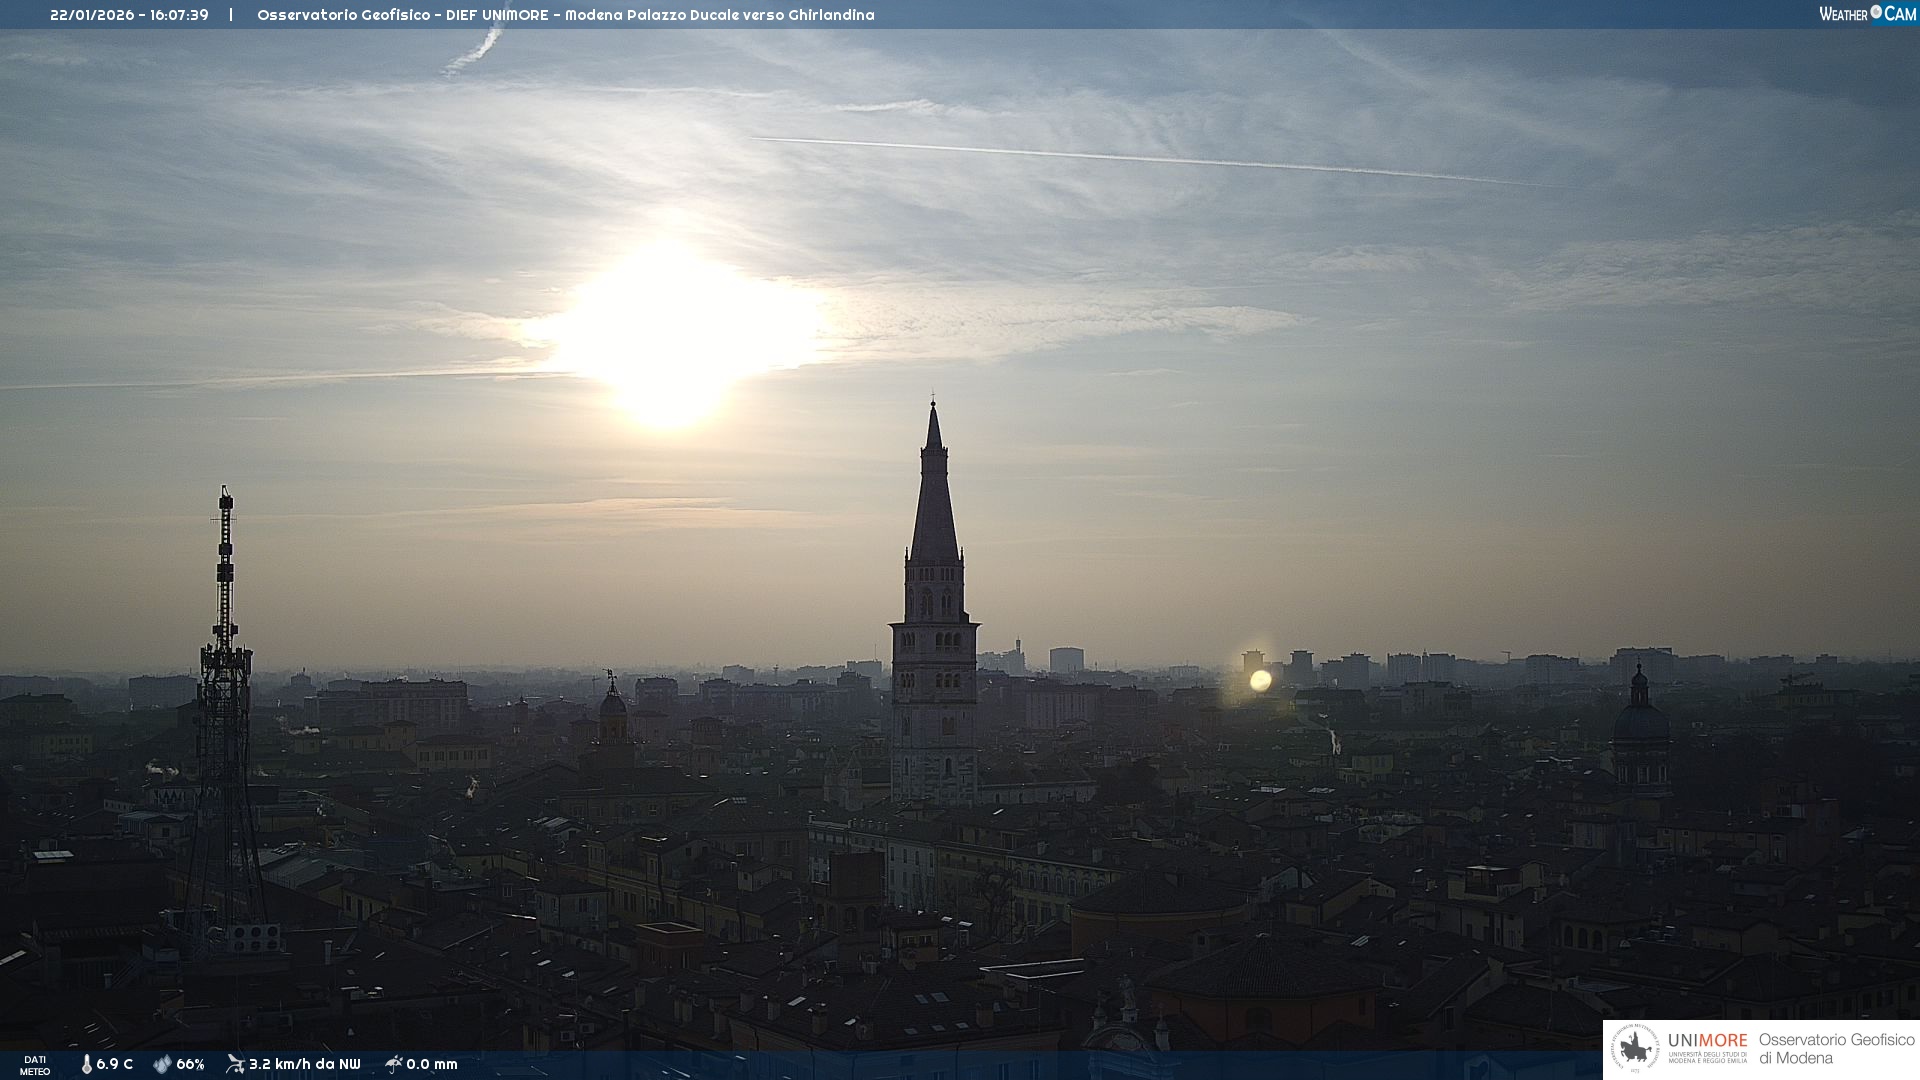1920x1080 pixels.
Task: Click the humidity water droplets icon
Action: point(162,1064)
